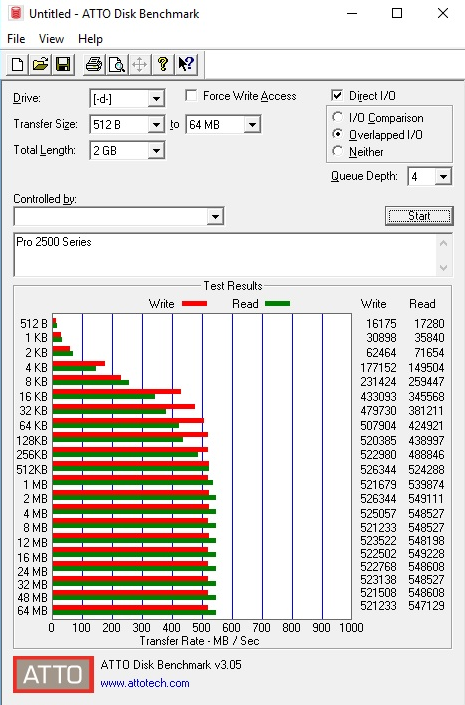Print results using the printer icon
Screen dimensions: 465x705
94,65
